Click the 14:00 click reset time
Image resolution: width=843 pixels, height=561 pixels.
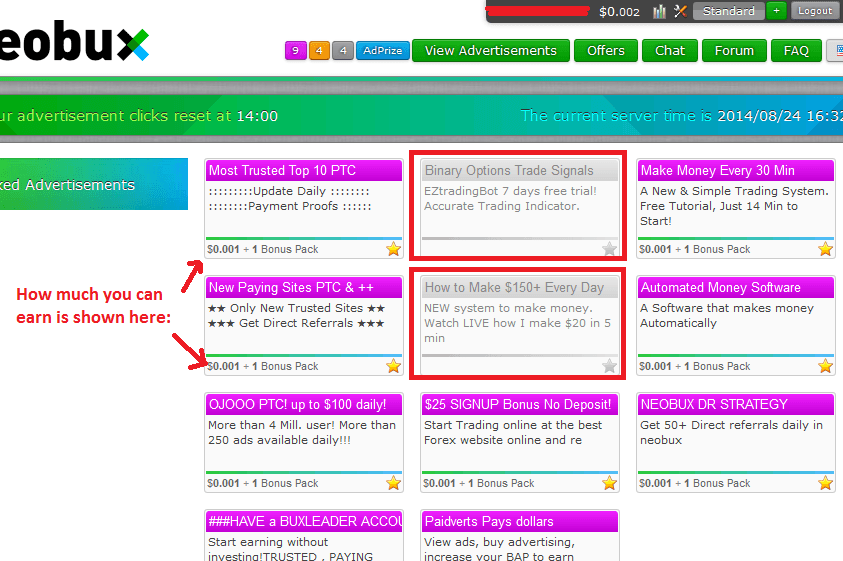(257, 116)
